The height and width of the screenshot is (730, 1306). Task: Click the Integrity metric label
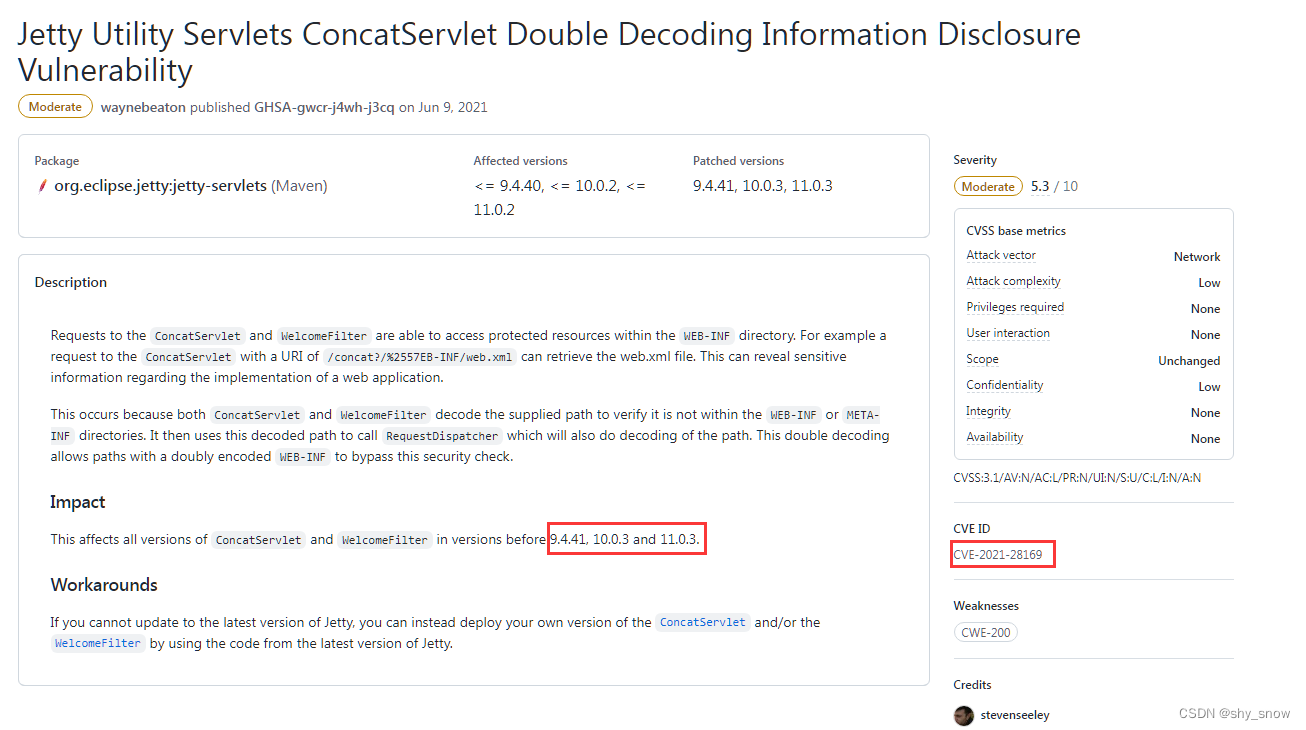tap(988, 412)
